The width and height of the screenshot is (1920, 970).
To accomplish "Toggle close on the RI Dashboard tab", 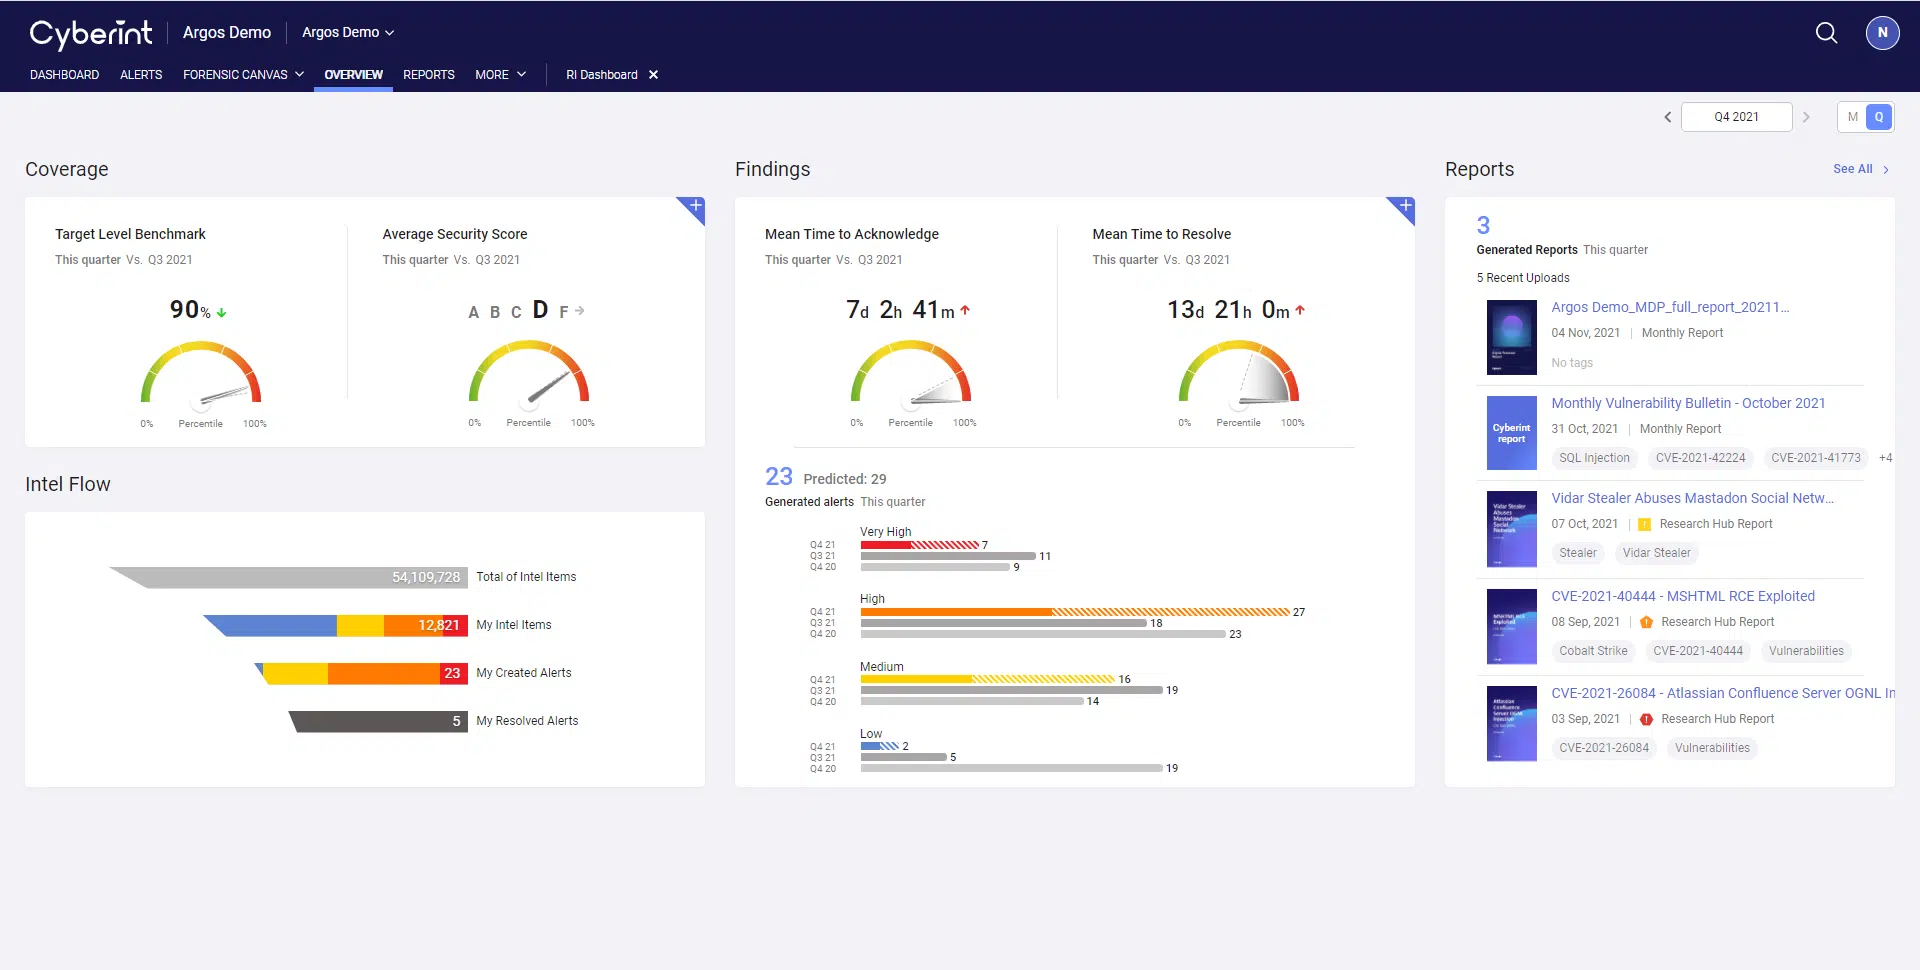I will pyautogui.click(x=654, y=74).
